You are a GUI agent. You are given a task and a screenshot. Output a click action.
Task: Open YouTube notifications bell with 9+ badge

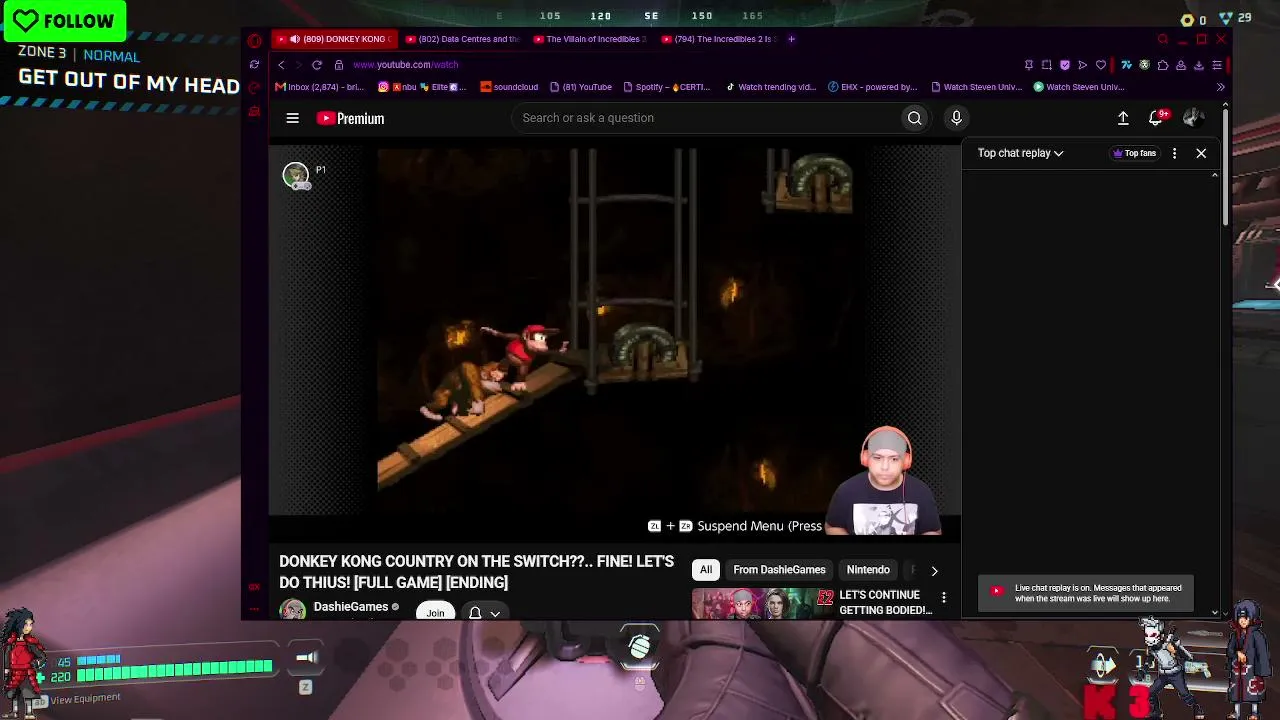click(x=1156, y=118)
